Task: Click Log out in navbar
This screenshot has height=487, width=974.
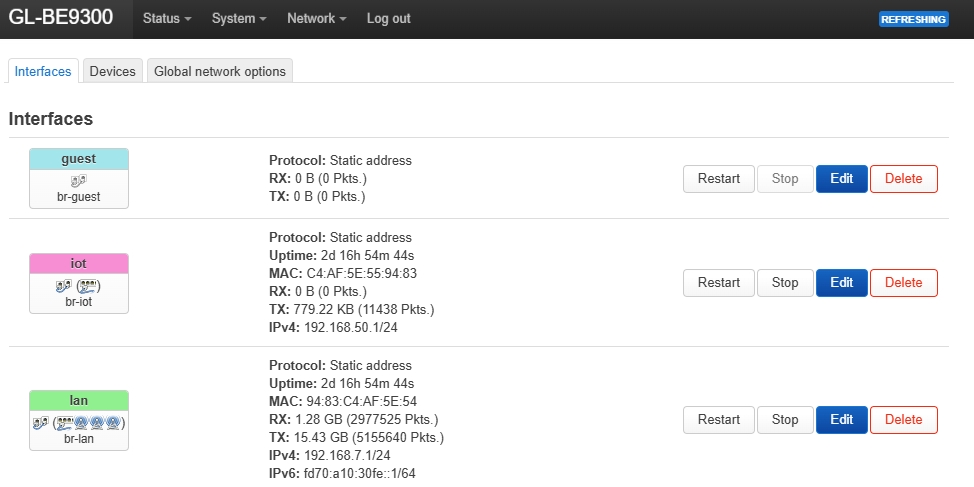Action: [388, 19]
